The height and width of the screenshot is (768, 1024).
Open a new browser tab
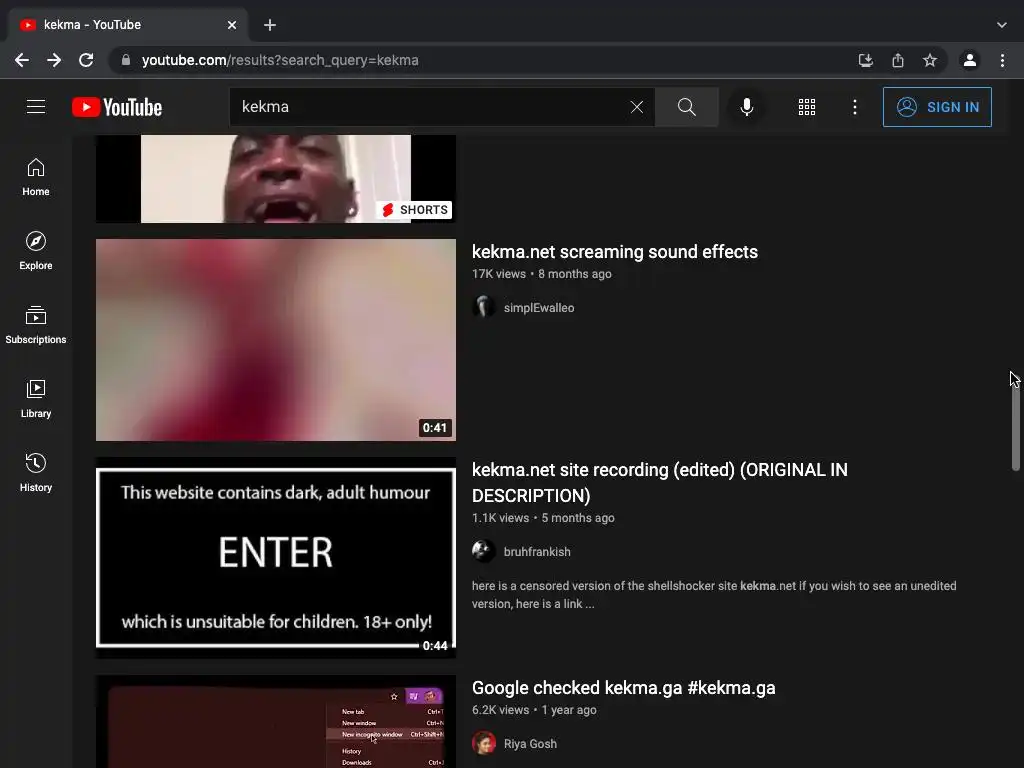270,25
